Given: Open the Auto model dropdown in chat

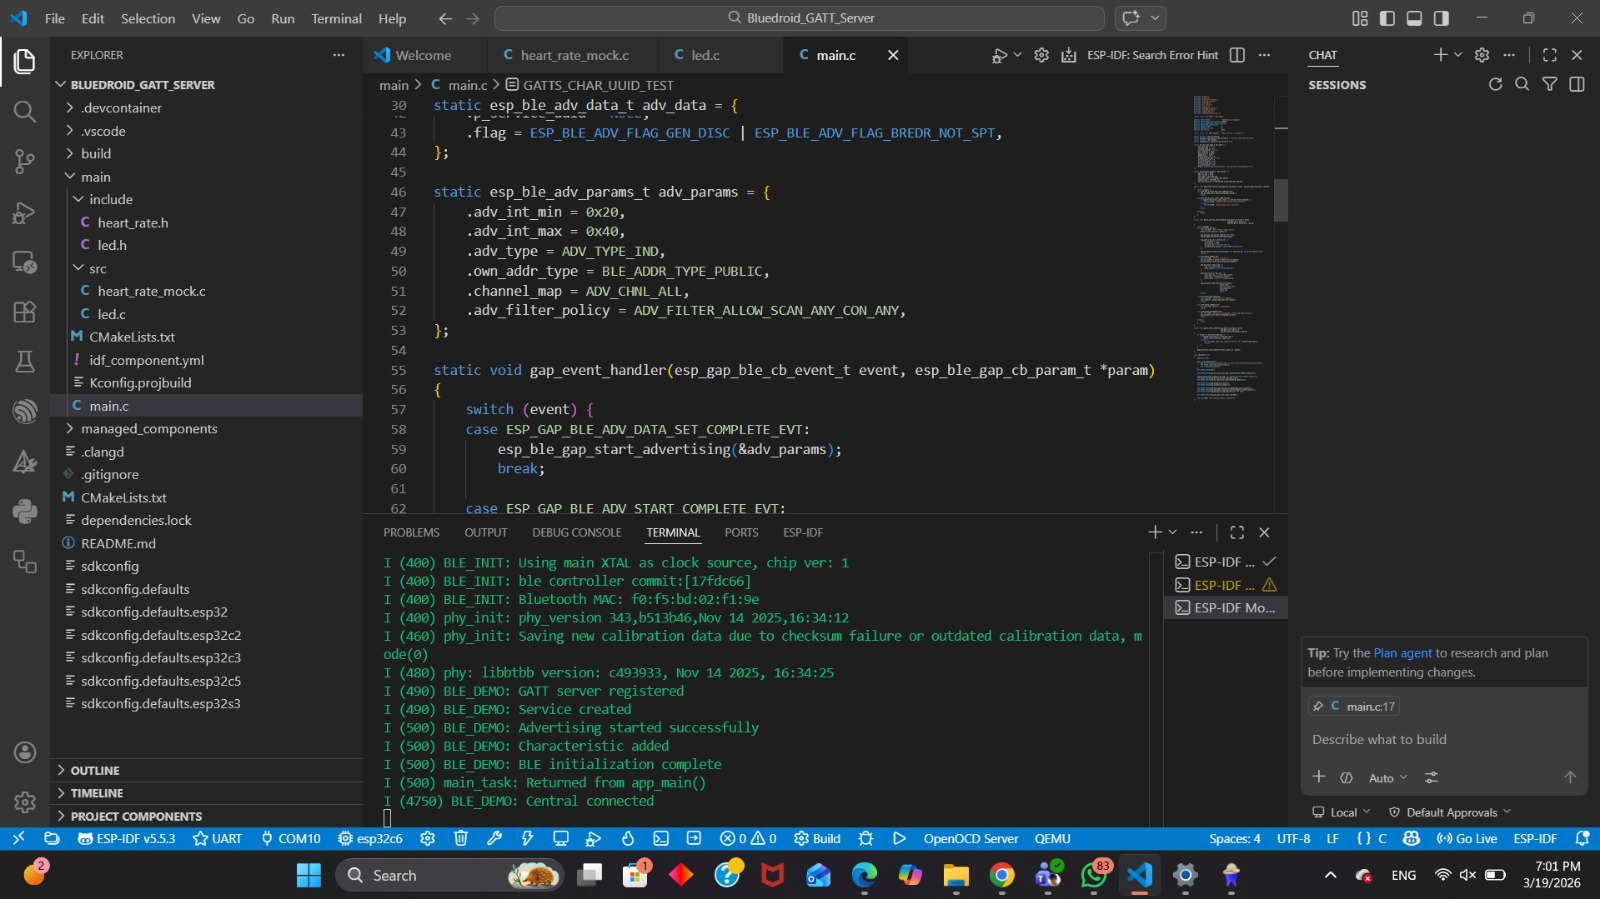Looking at the screenshot, I should pyautogui.click(x=1387, y=778).
